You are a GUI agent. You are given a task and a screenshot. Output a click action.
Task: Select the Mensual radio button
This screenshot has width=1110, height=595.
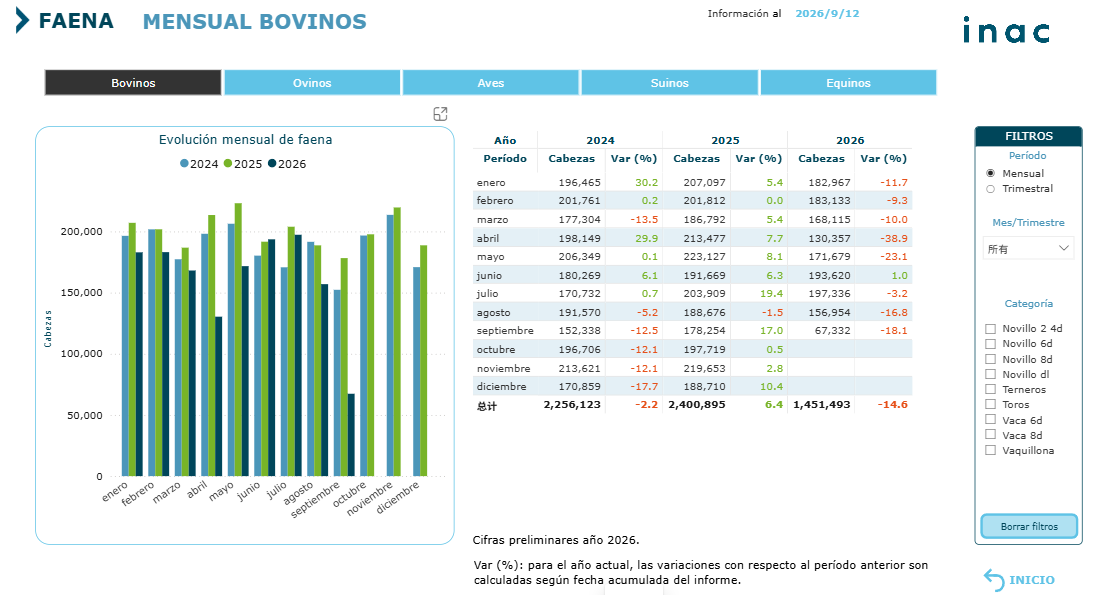click(990, 173)
